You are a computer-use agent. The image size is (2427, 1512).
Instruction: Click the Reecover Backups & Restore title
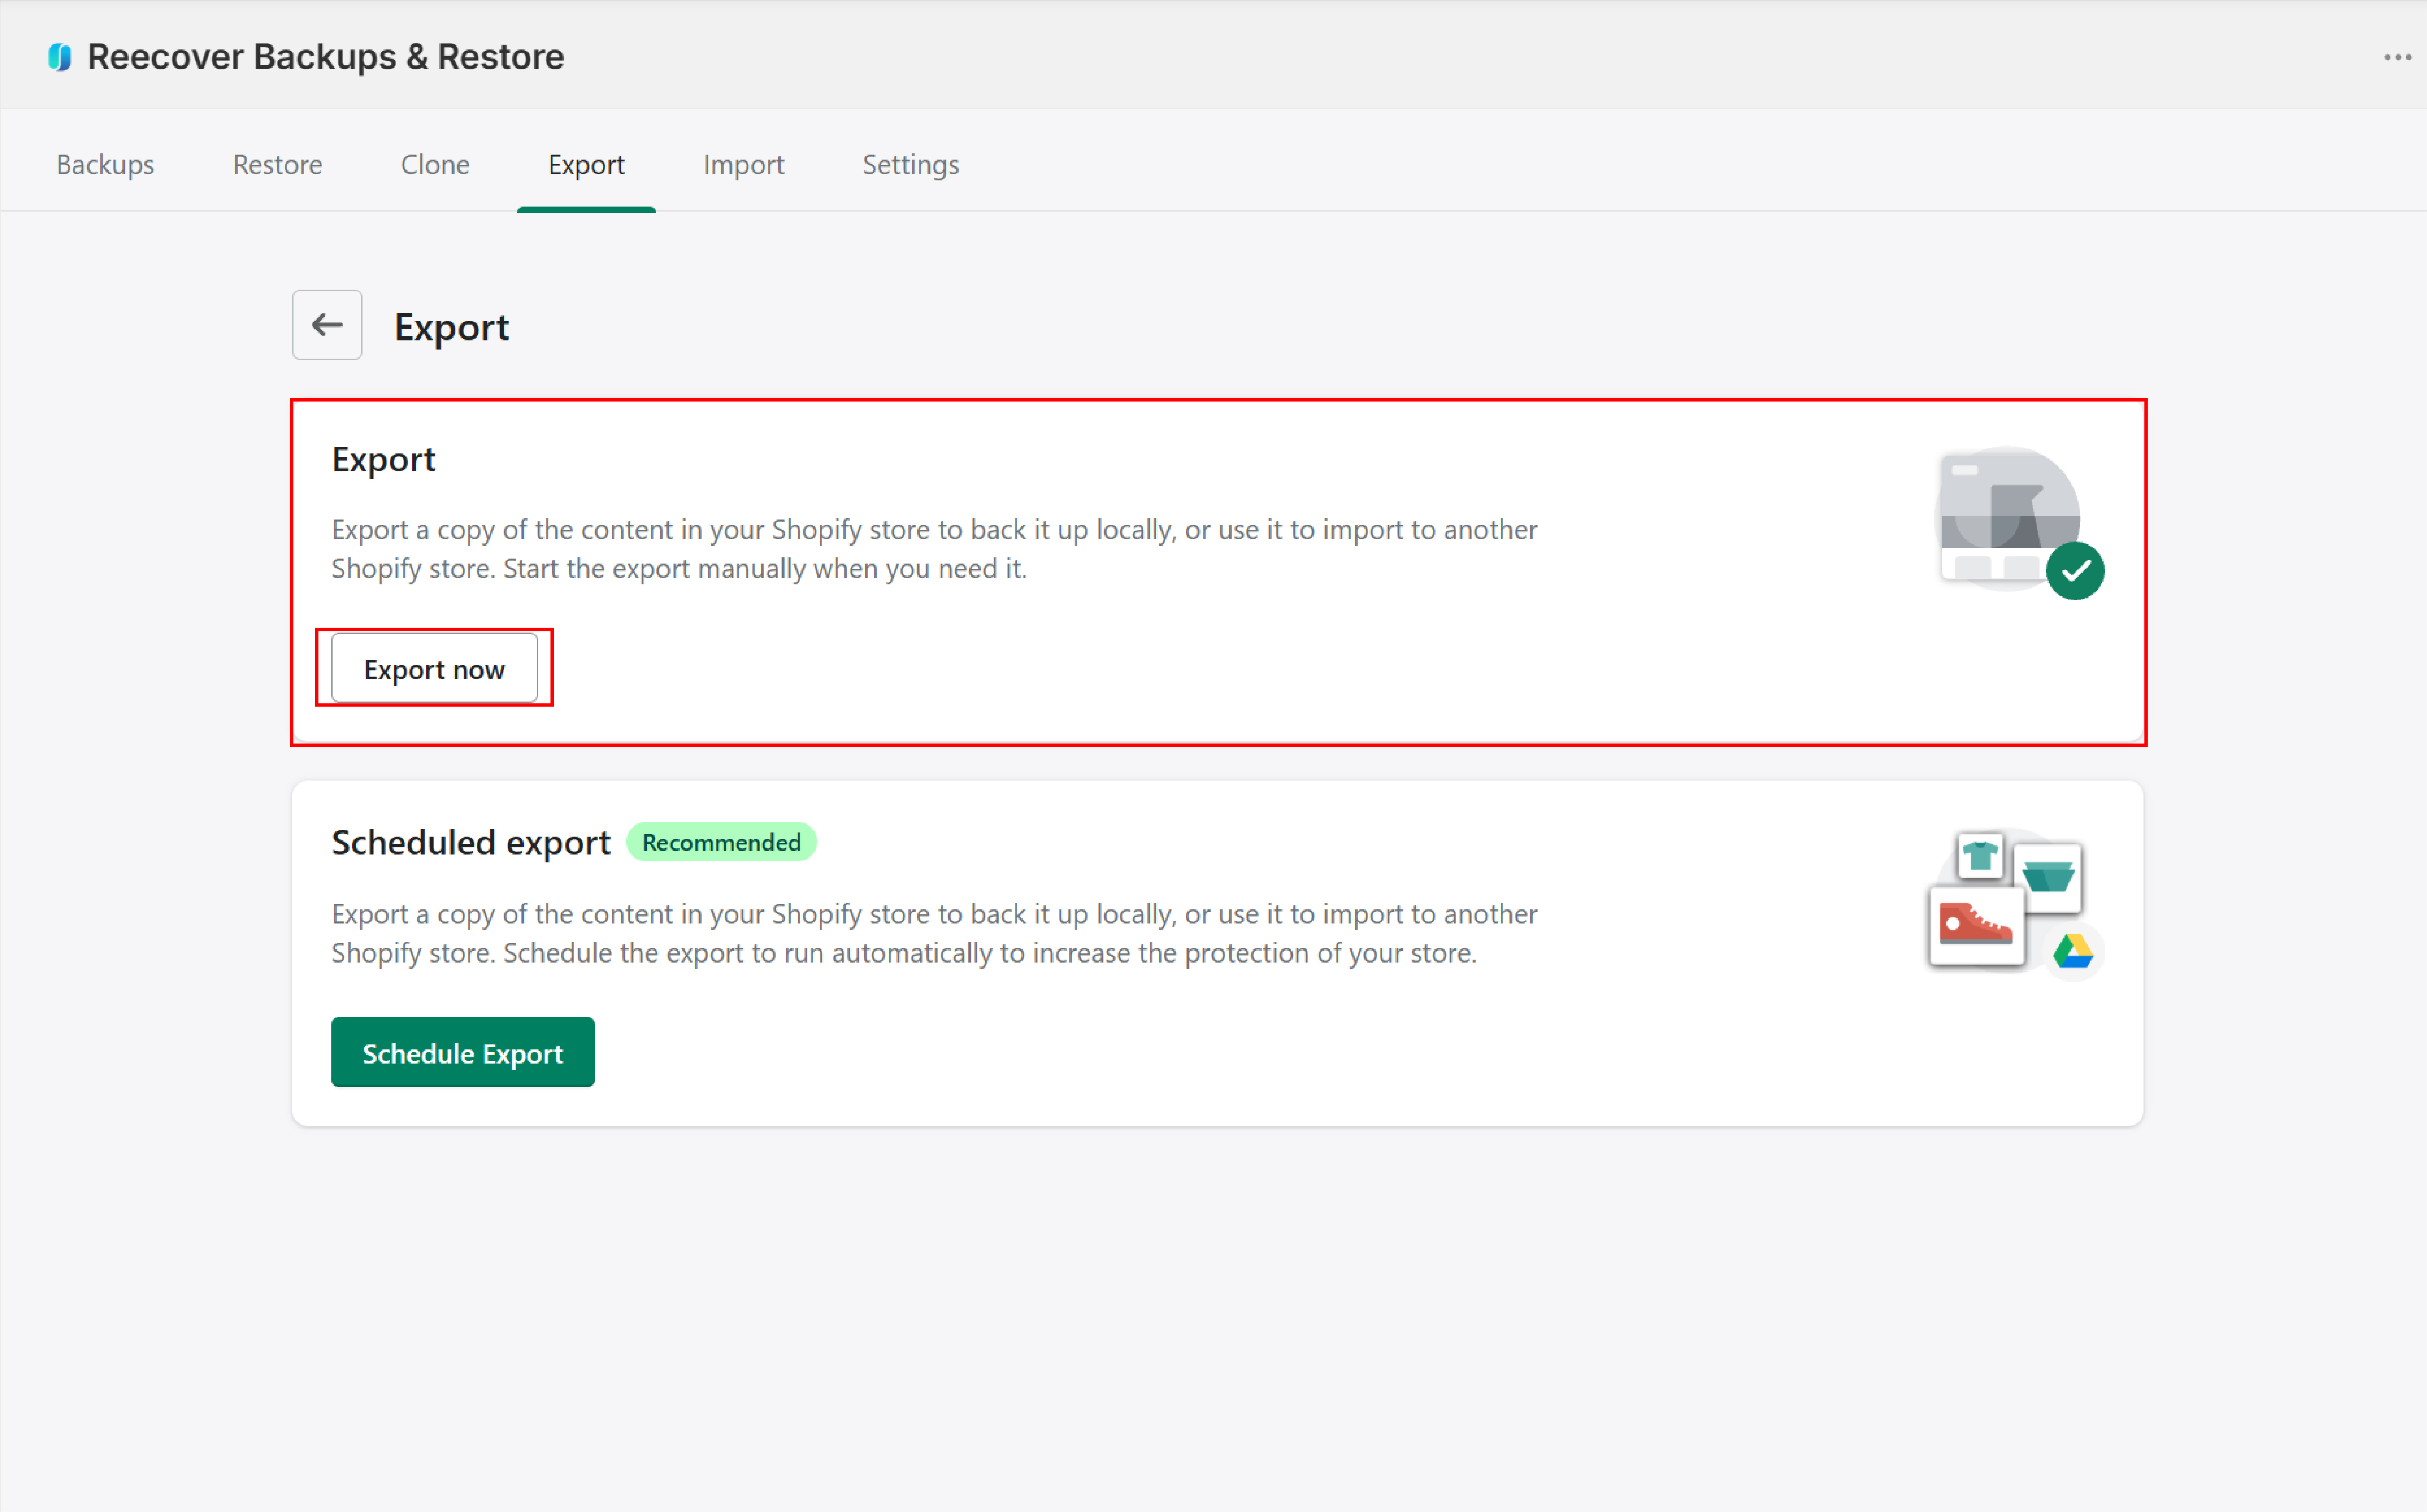(x=326, y=57)
